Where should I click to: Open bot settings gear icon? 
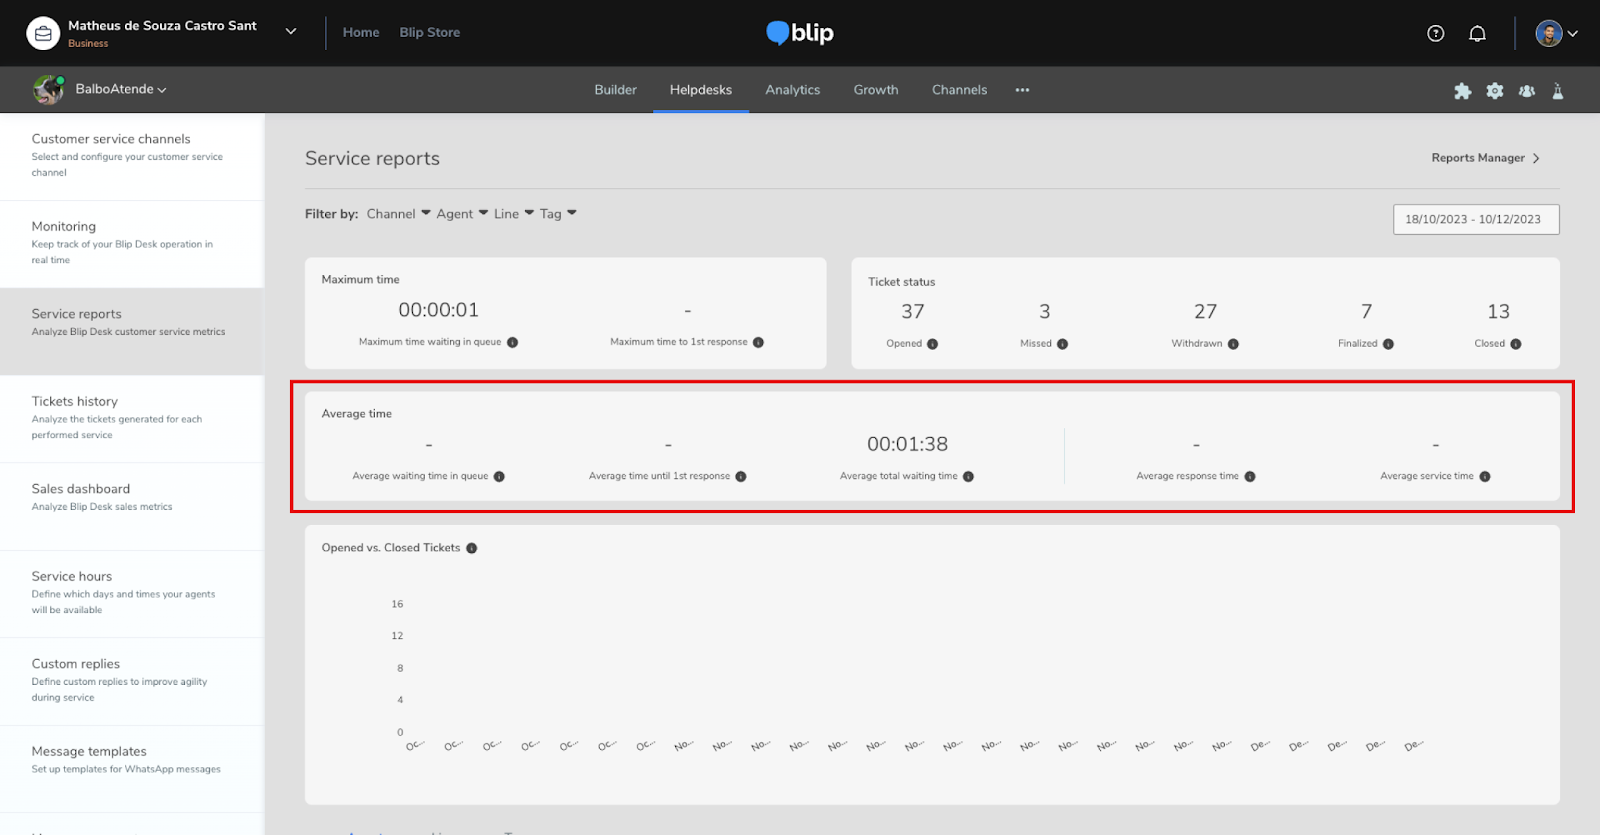coord(1494,91)
